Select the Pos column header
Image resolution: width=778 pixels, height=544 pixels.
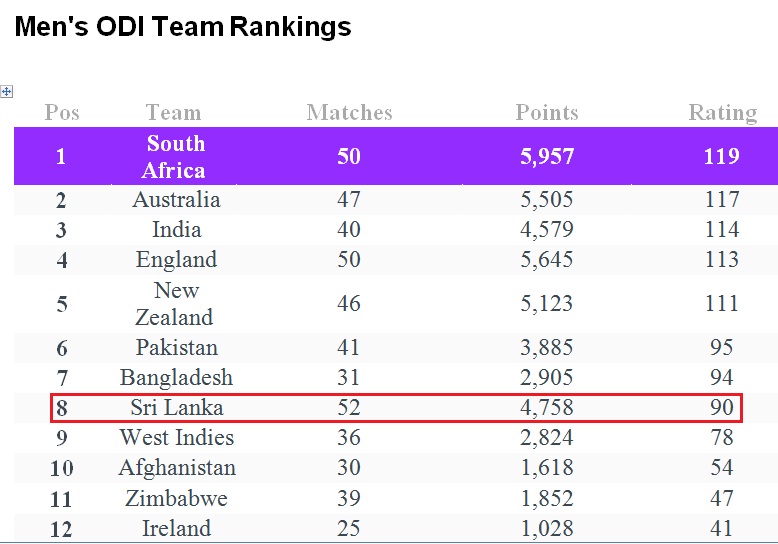[x=62, y=113]
